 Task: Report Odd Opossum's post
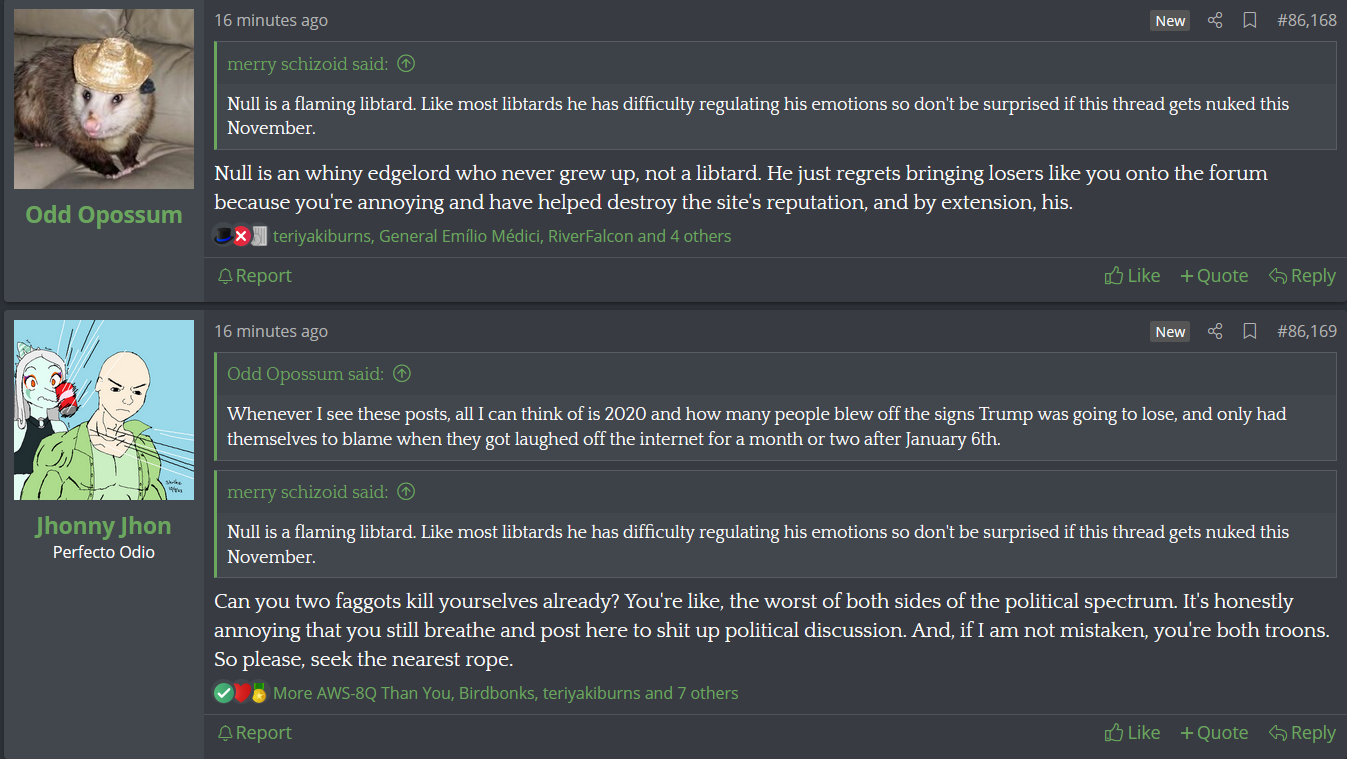tap(255, 276)
